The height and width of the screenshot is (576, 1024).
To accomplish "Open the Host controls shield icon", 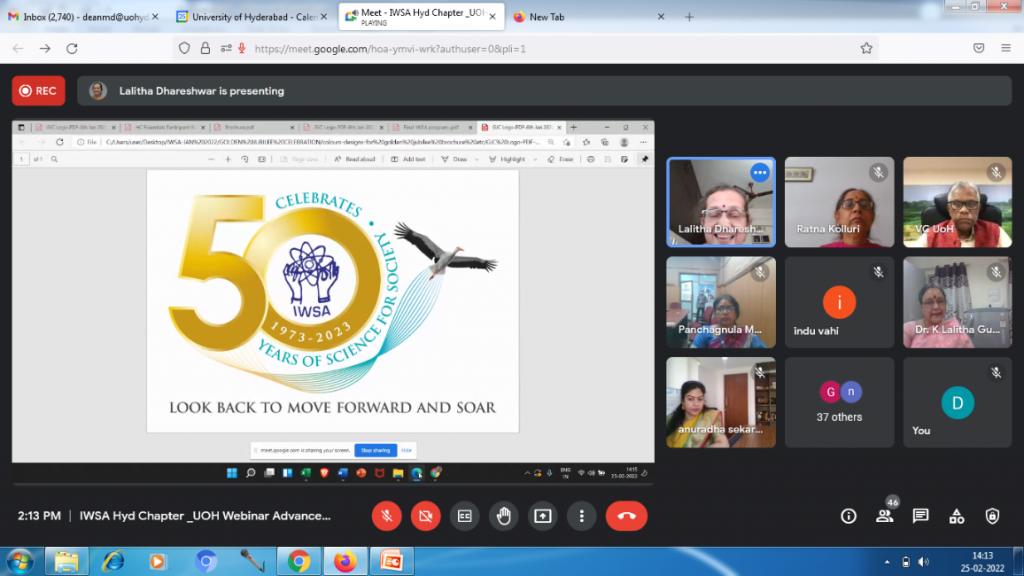I will (x=993, y=516).
